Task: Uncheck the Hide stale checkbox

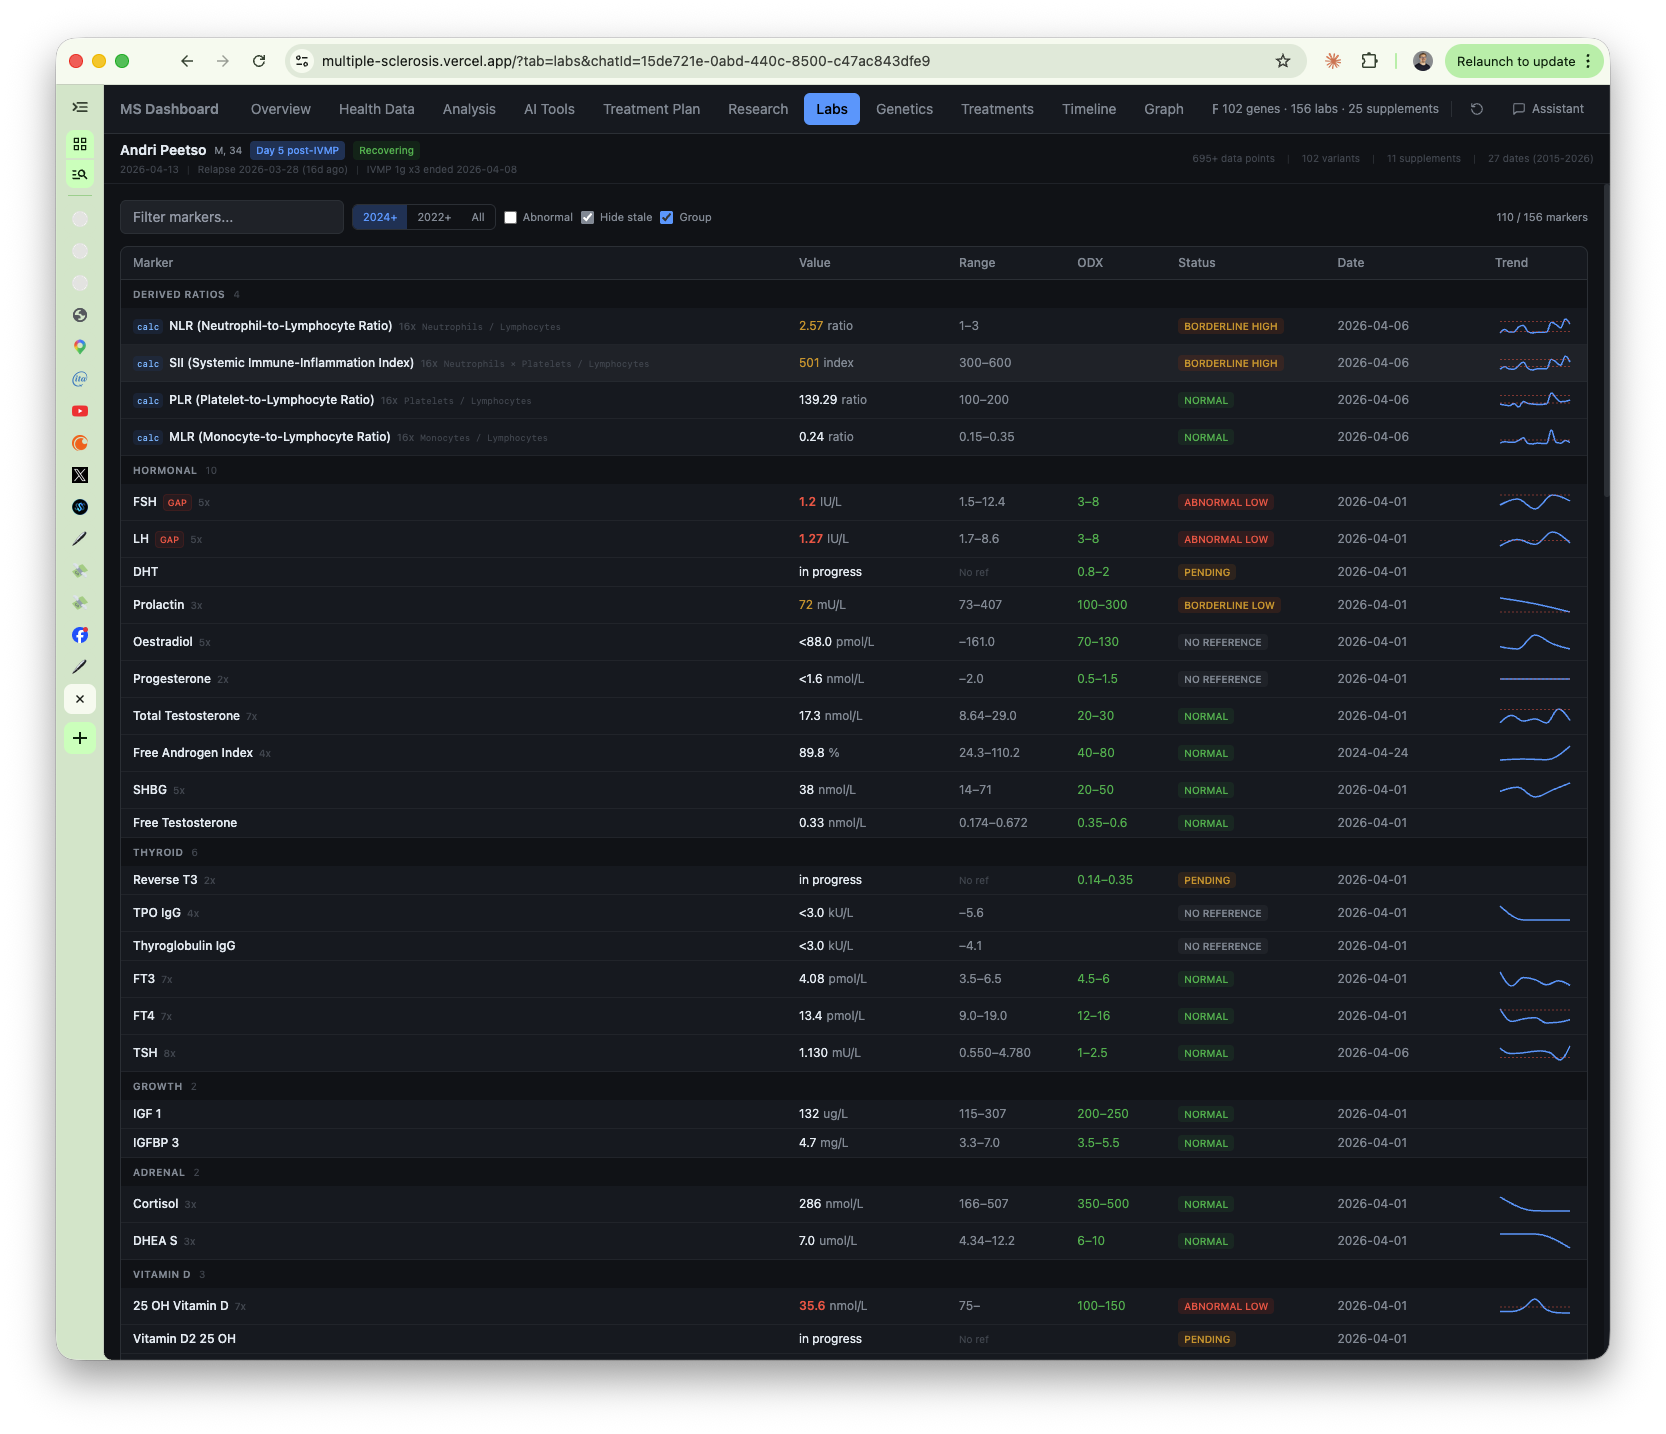Action: pos(588,218)
